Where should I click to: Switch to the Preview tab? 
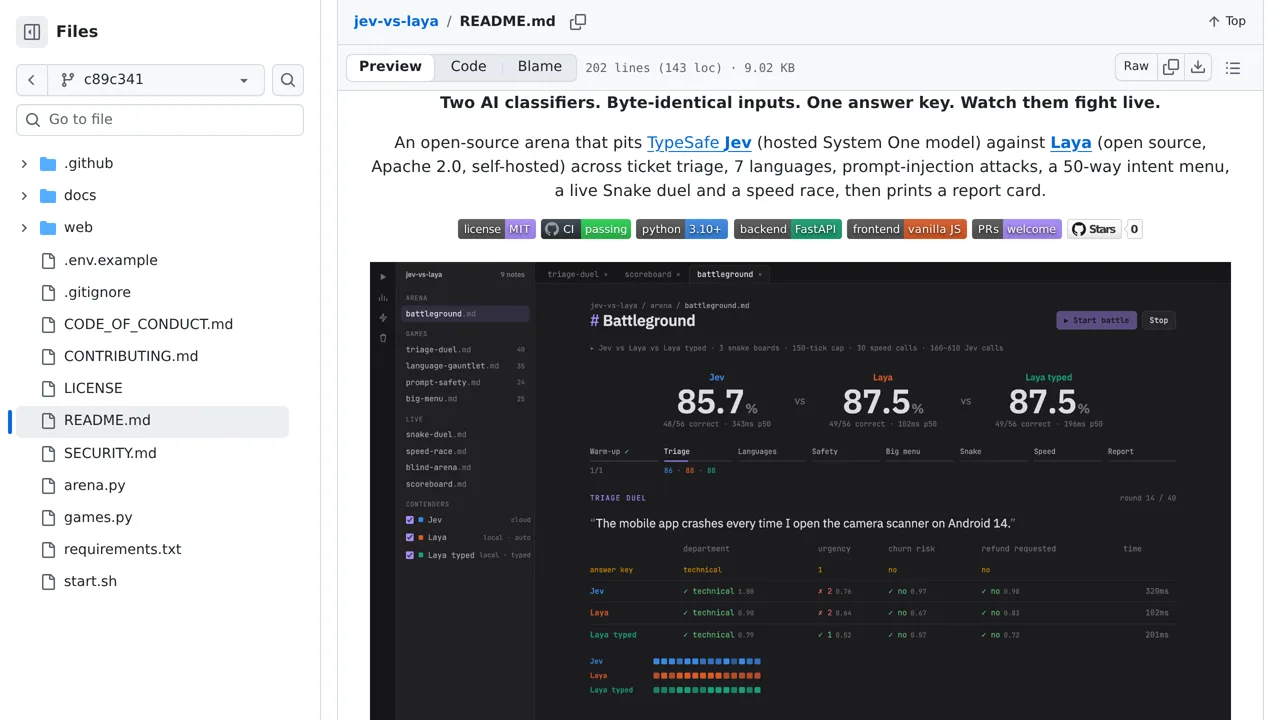[x=390, y=67]
